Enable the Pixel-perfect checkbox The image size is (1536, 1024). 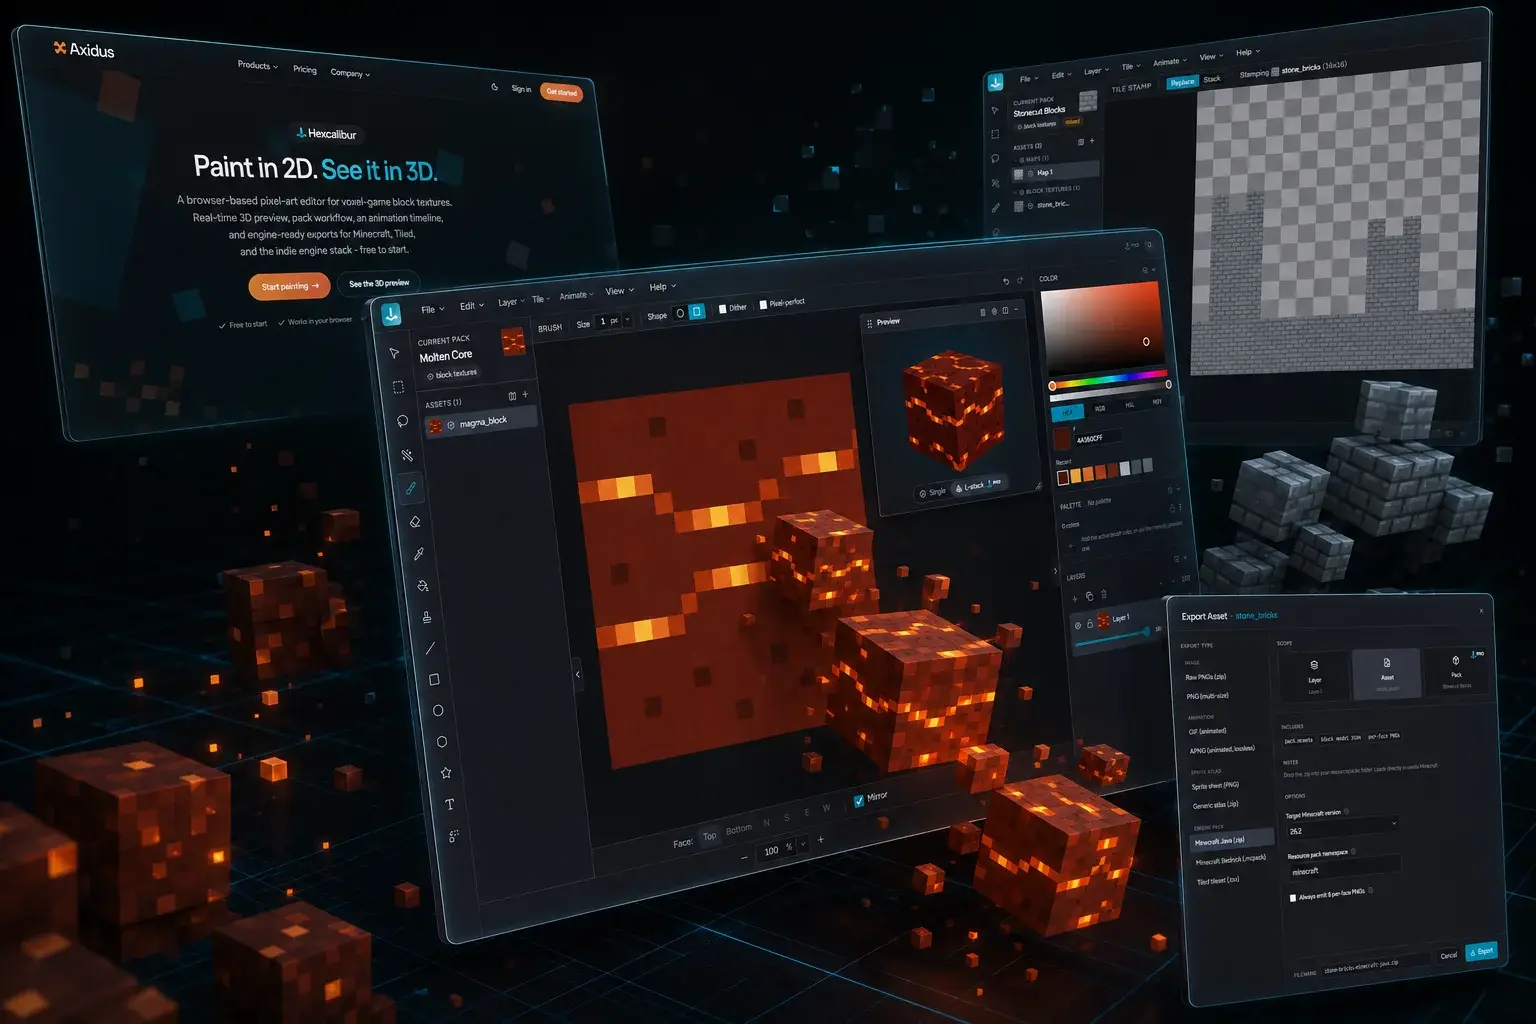[x=764, y=304]
